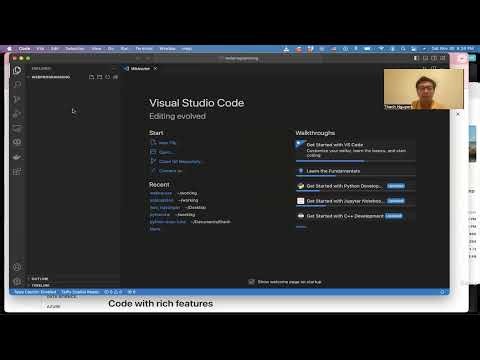
Task: Open Source Control view in activity bar
Action: tap(17, 99)
